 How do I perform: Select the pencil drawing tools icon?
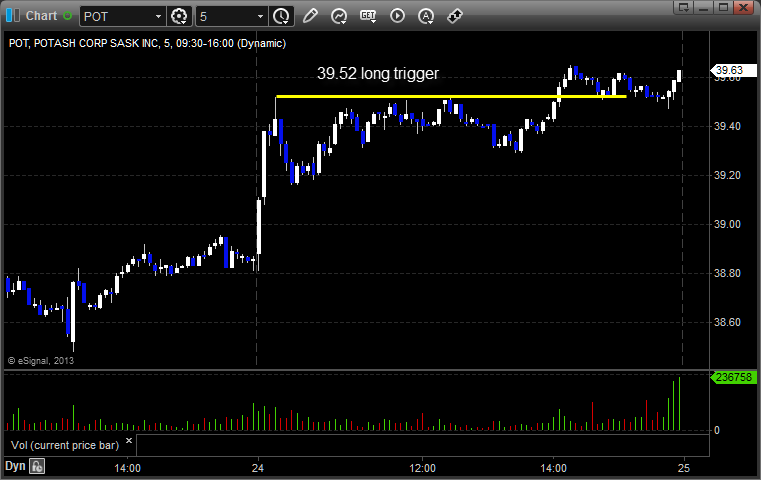pyautogui.click(x=310, y=16)
